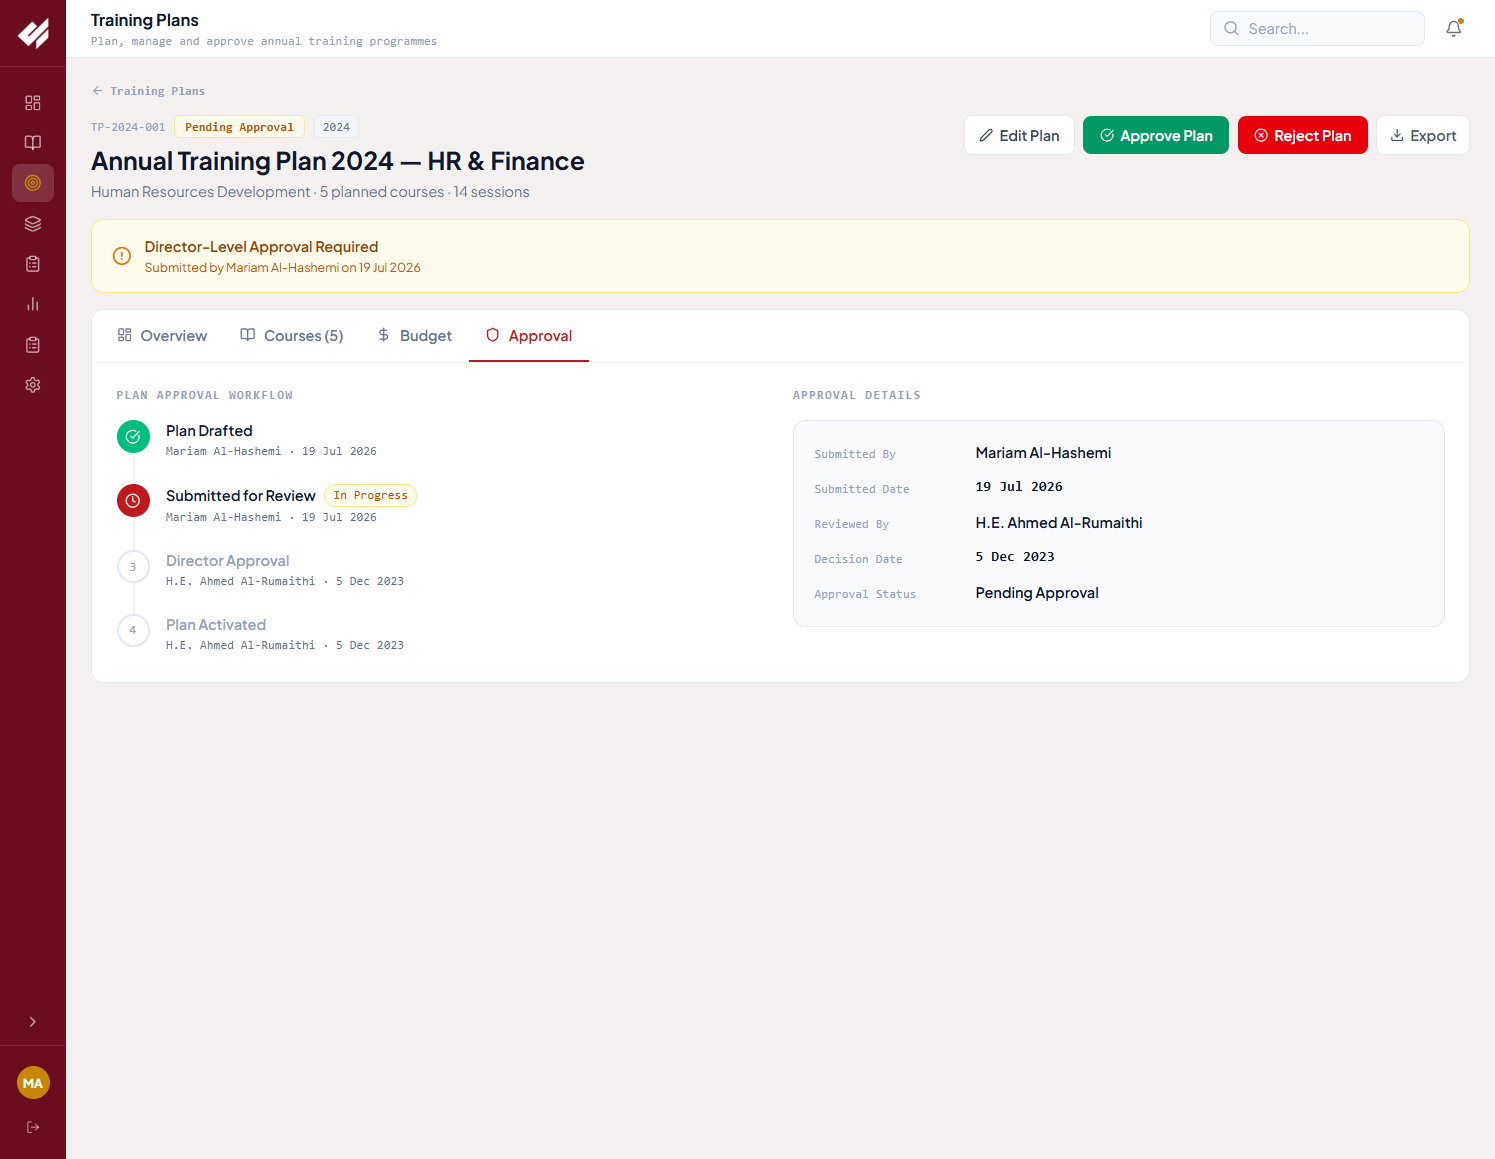Click the green Approve Plan button
This screenshot has height=1159, width=1495.
(1156, 136)
